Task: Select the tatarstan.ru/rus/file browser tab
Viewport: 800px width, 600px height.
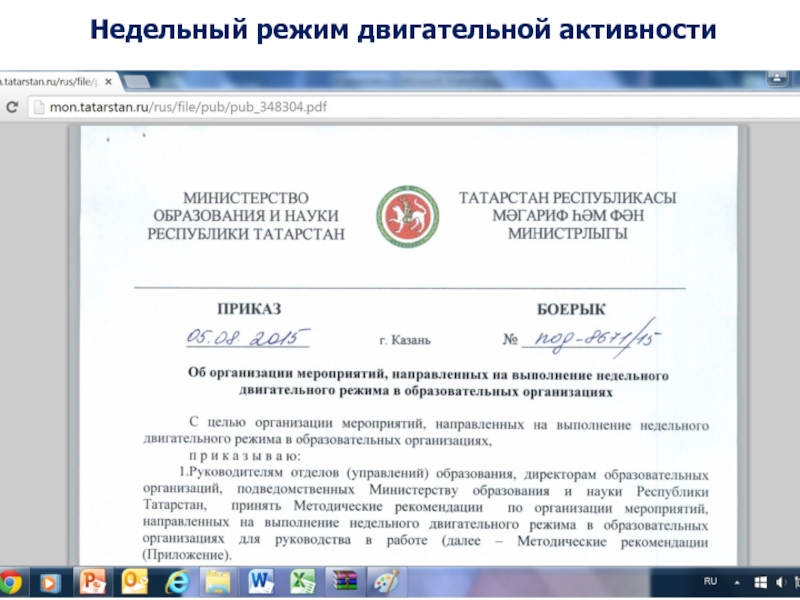Action: (56, 82)
